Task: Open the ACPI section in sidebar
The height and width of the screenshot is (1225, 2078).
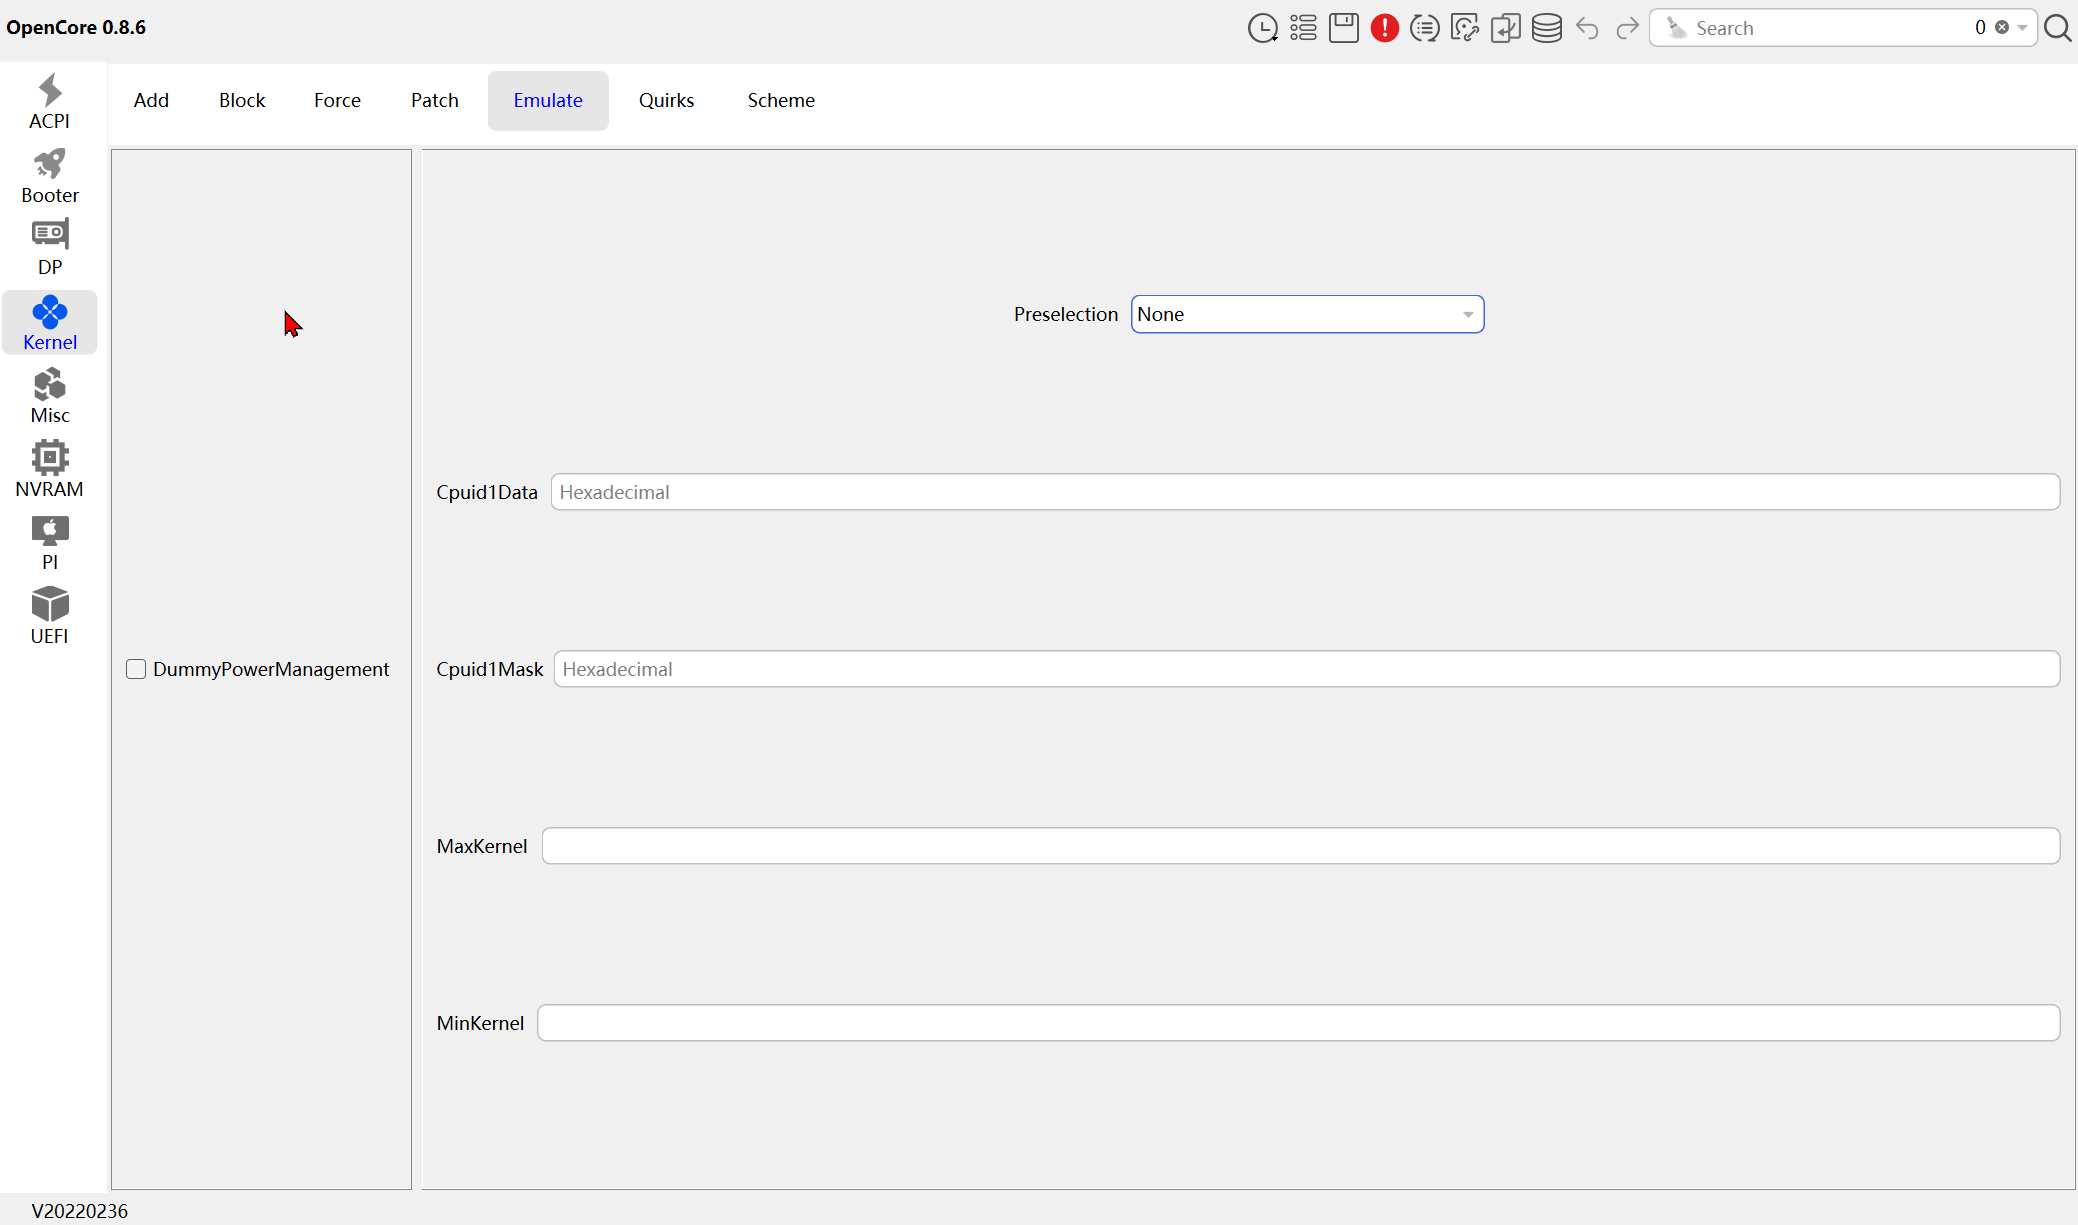Action: [x=49, y=102]
